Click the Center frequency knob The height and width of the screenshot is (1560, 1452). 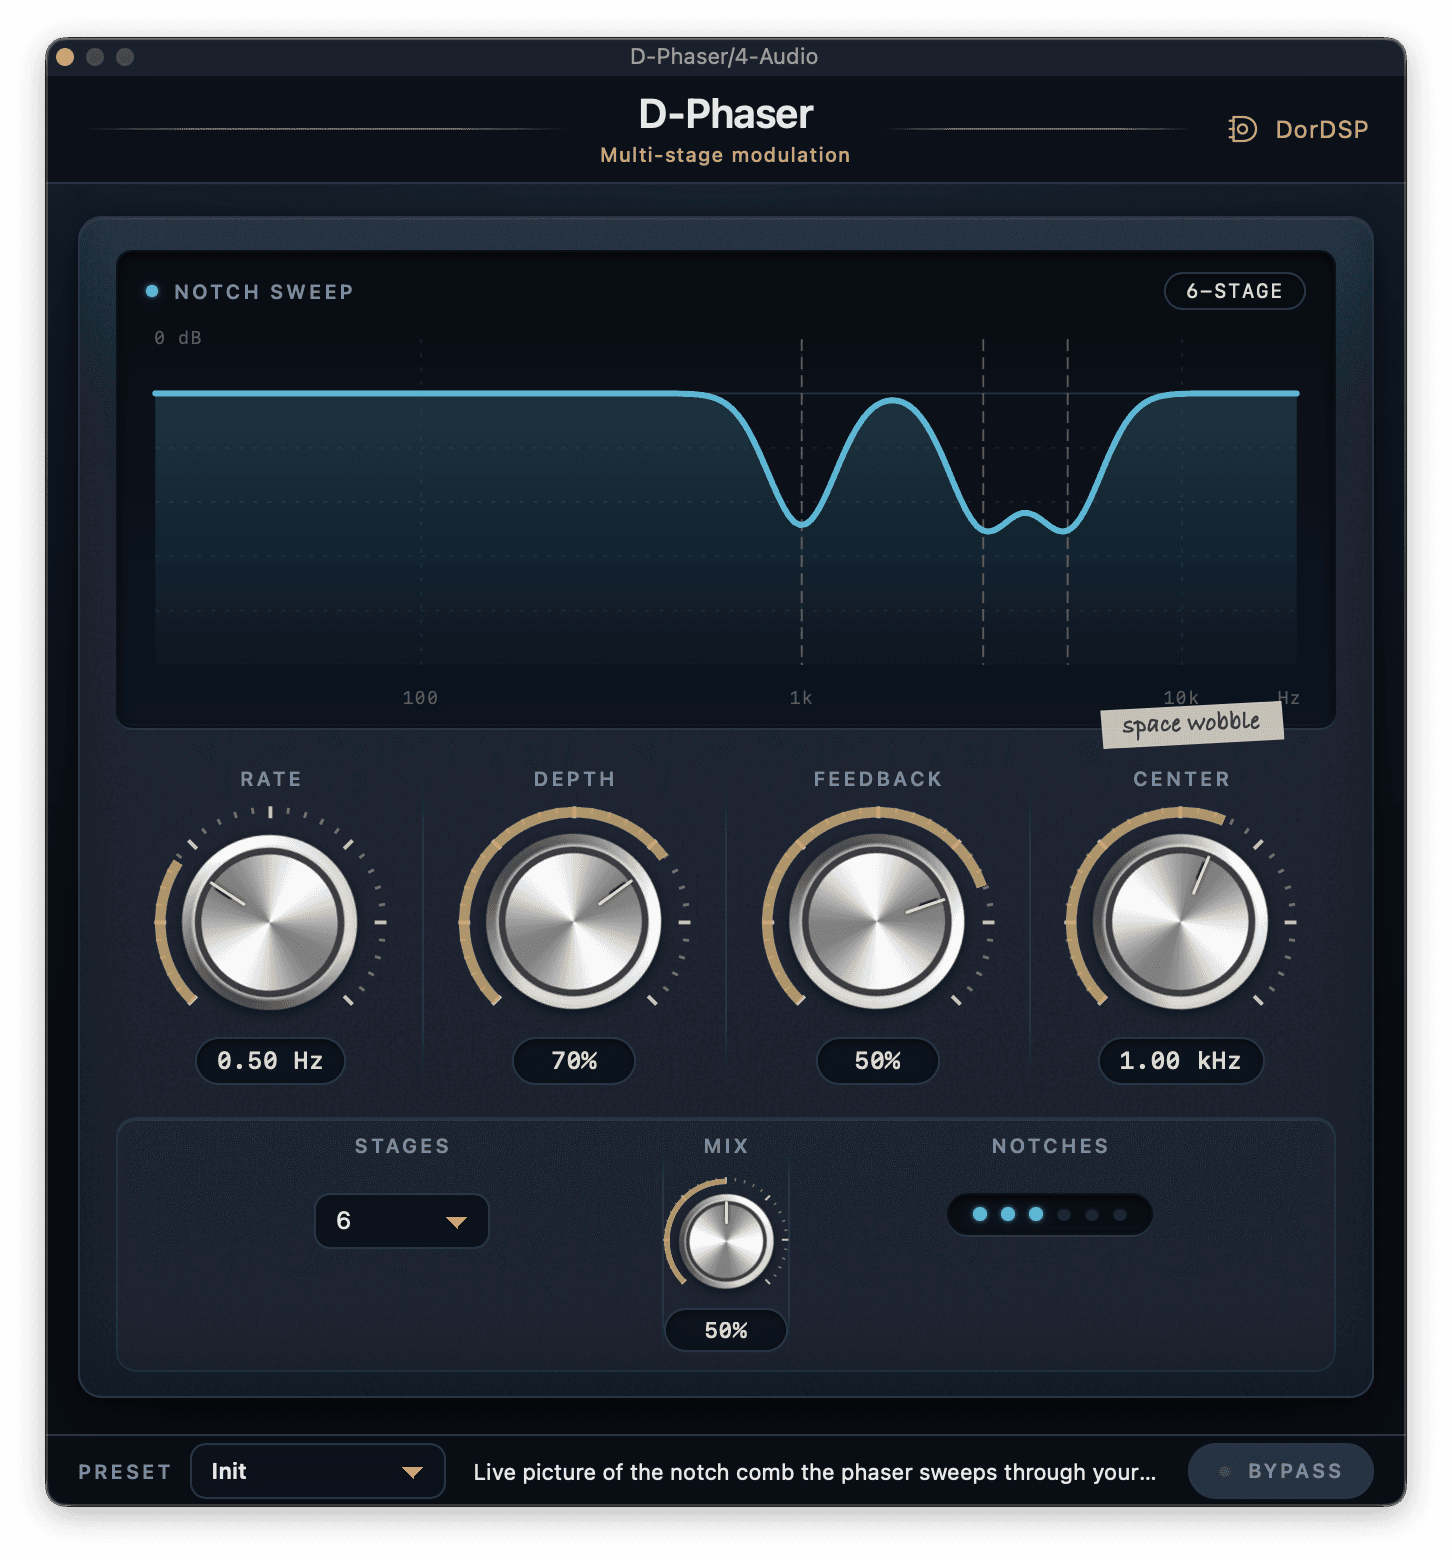(x=1180, y=922)
